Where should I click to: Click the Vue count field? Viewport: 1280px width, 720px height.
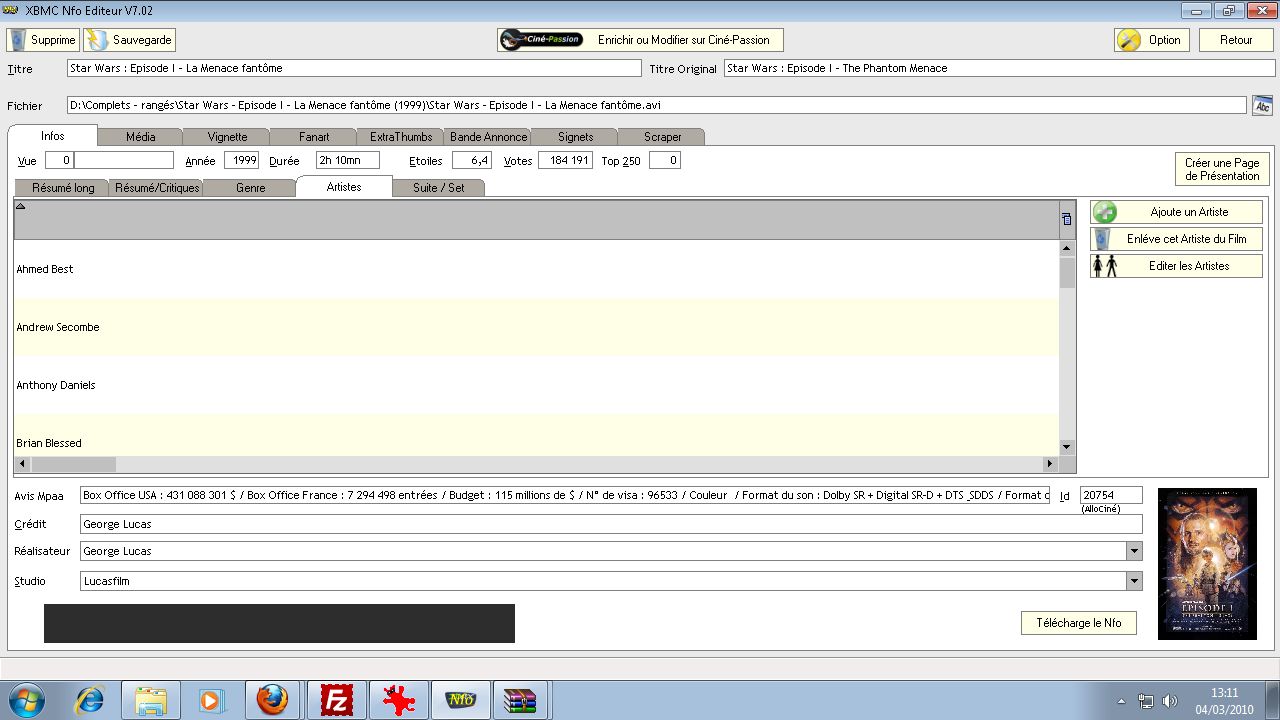pos(60,160)
